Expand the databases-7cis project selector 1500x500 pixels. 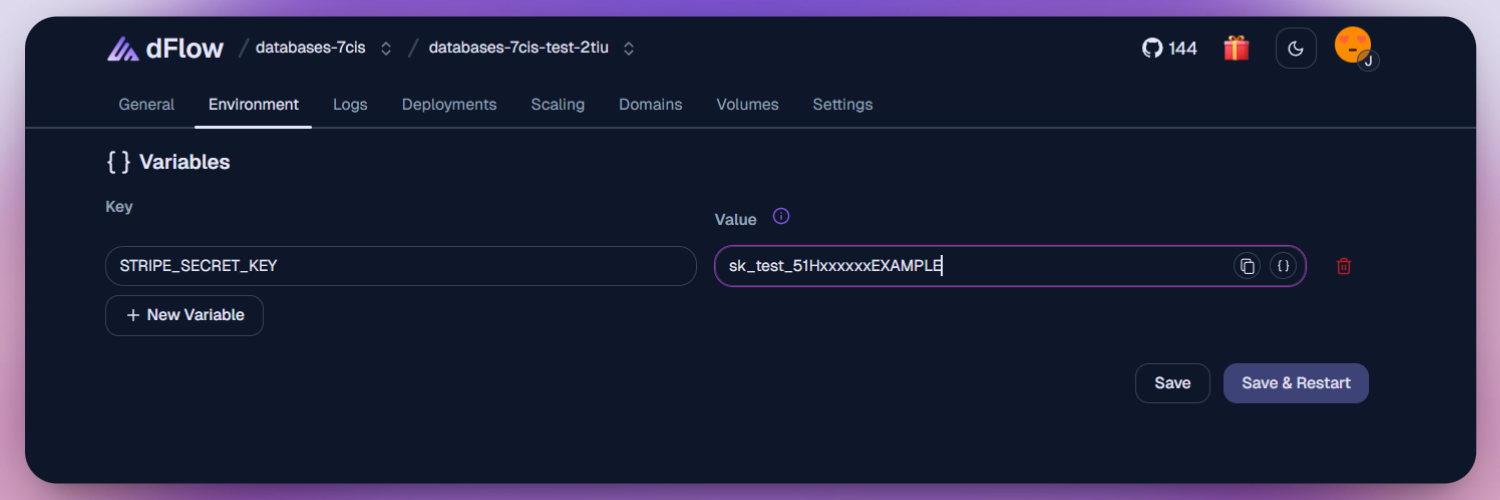[x=386, y=48]
